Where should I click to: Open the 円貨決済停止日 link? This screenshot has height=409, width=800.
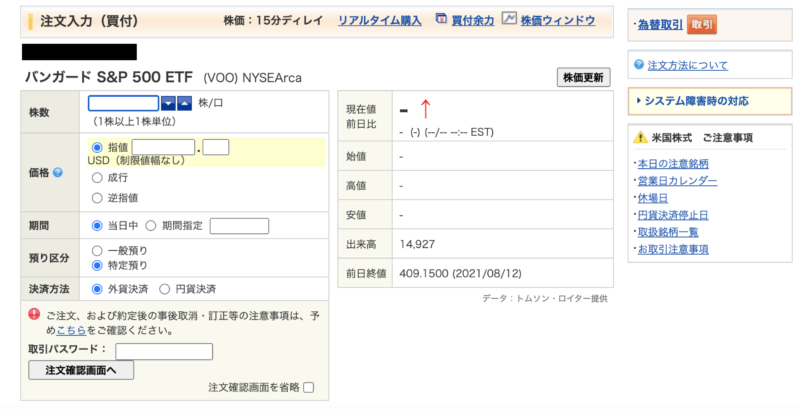[x=673, y=215]
